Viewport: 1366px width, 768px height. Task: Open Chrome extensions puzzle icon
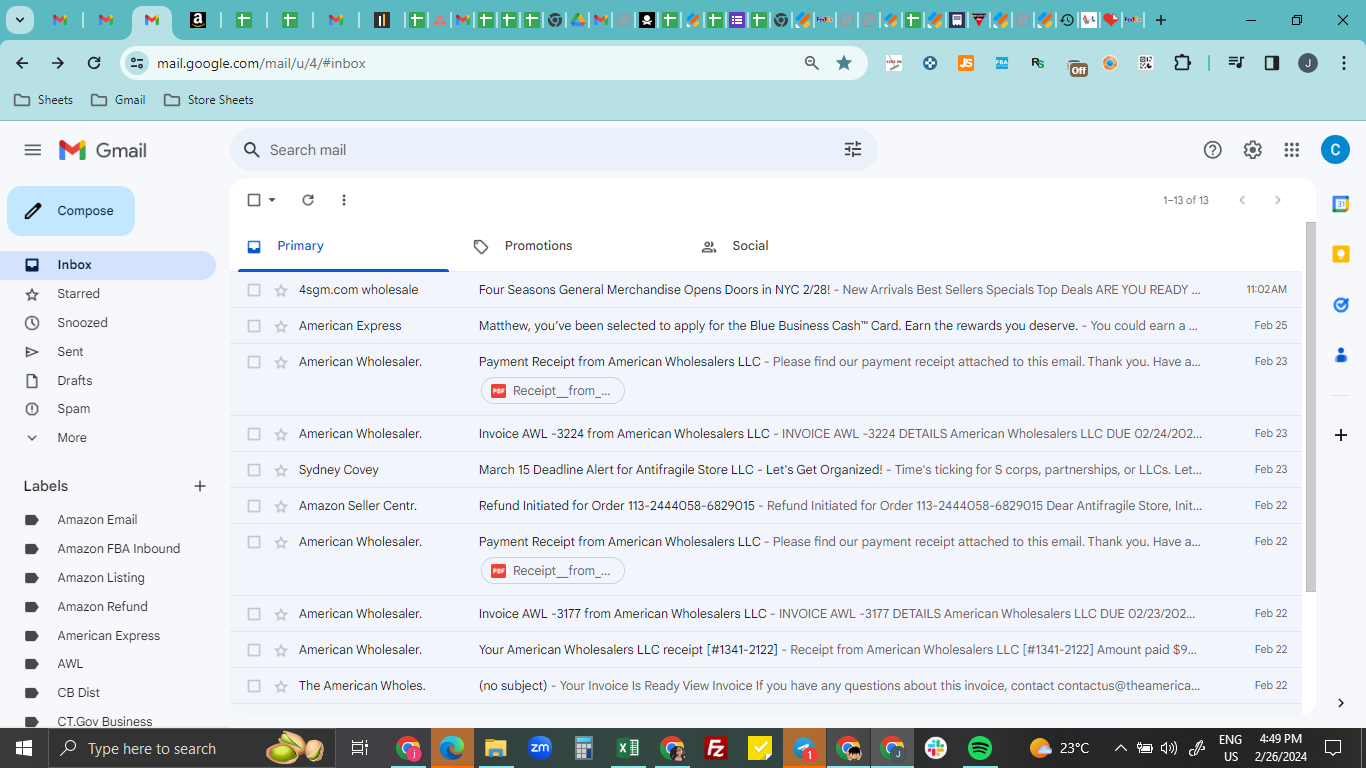click(x=1182, y=63)
